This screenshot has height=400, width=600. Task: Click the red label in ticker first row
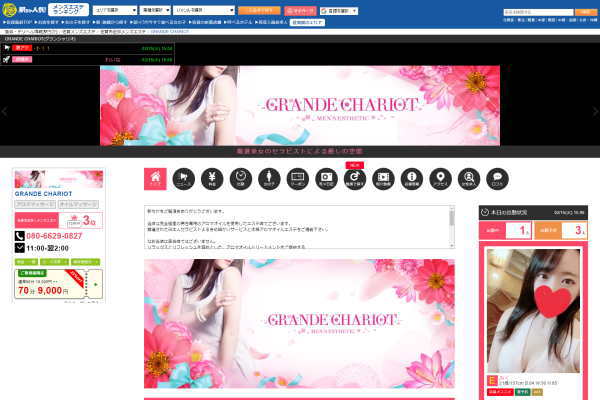point(22,48)
